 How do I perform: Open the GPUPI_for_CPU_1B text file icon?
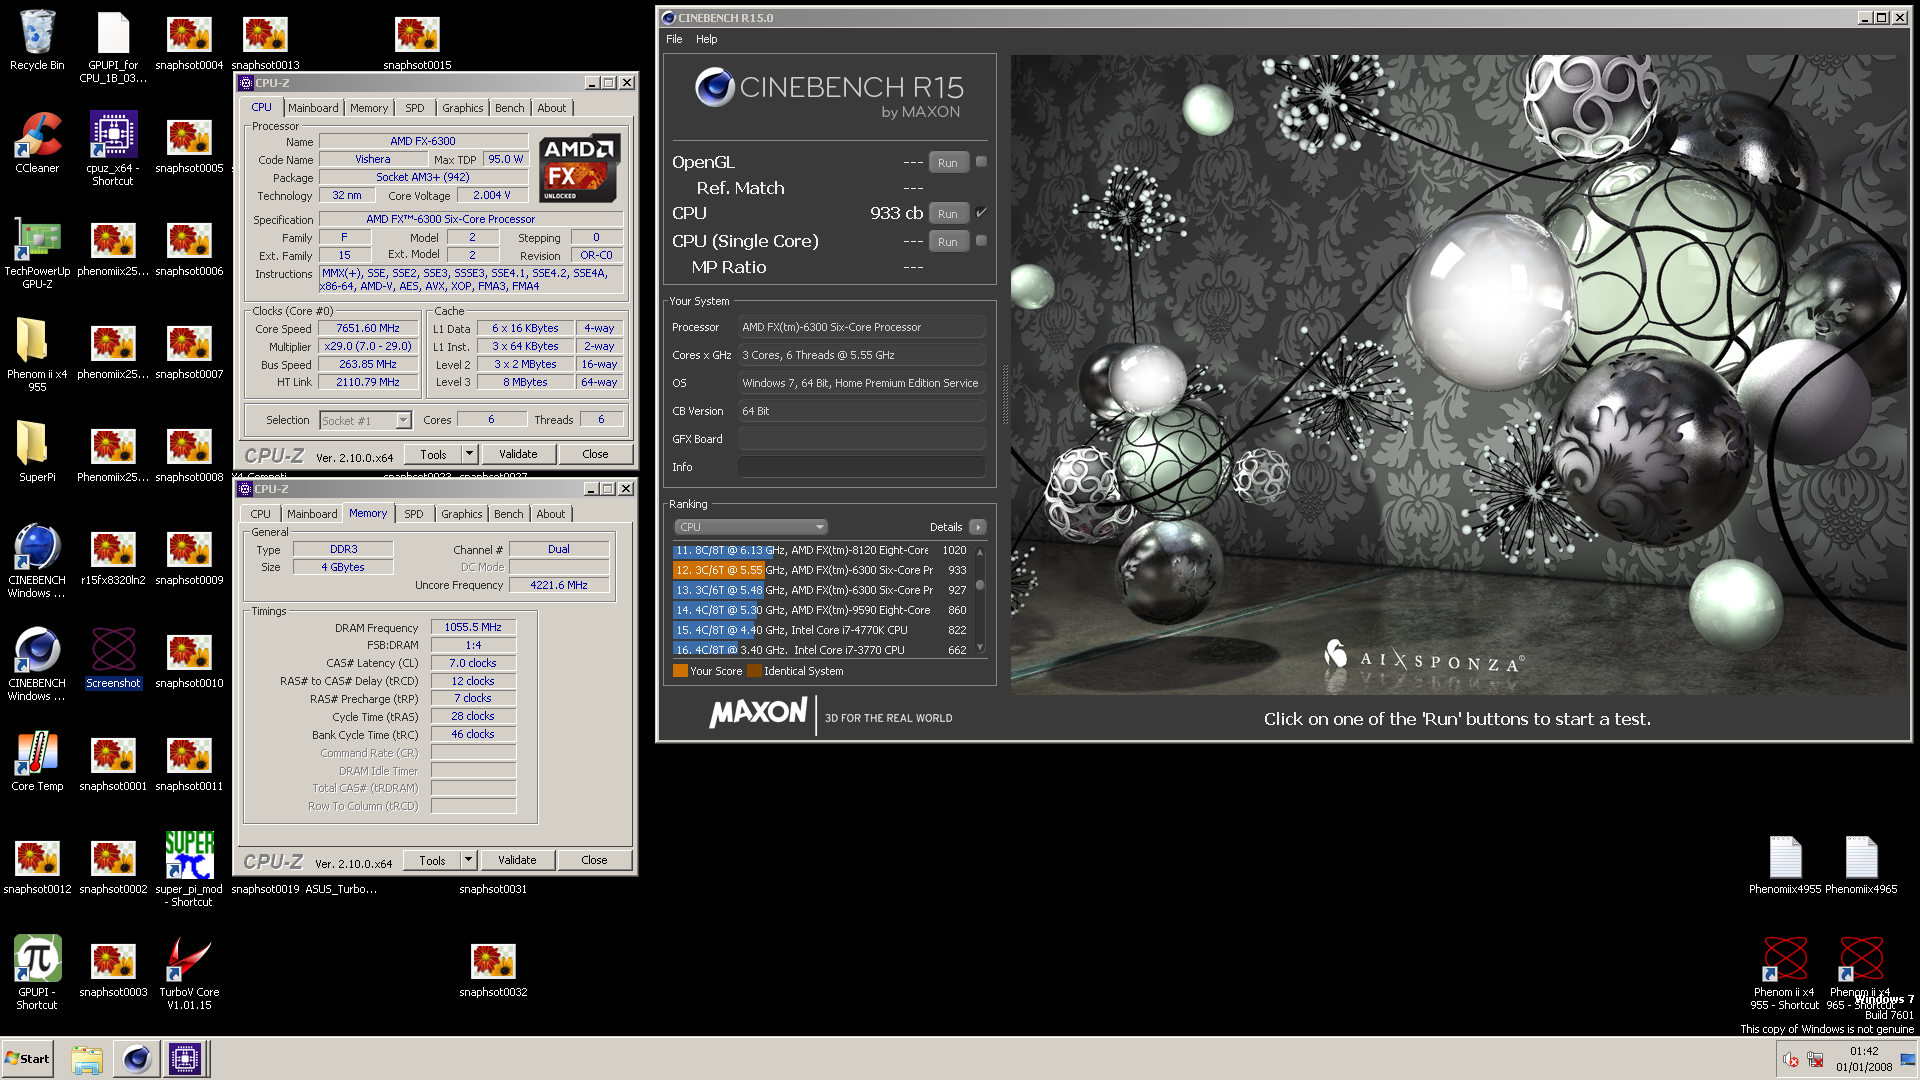113,46
